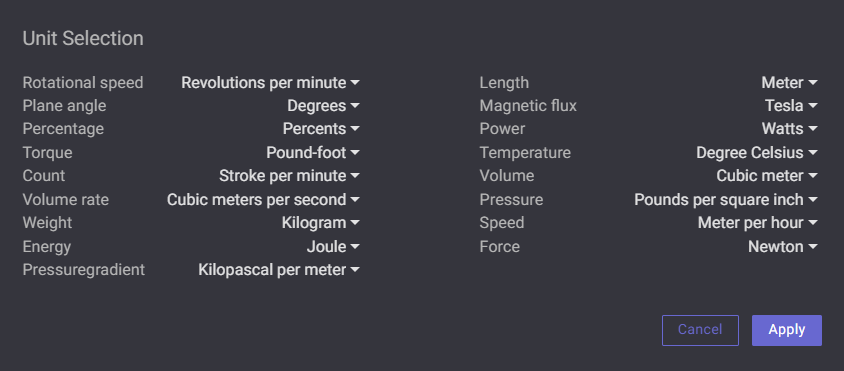Expand the Plane angle Degrees dropdown
The height and width of the screenshot is (371, 844).
click(323, 106)
